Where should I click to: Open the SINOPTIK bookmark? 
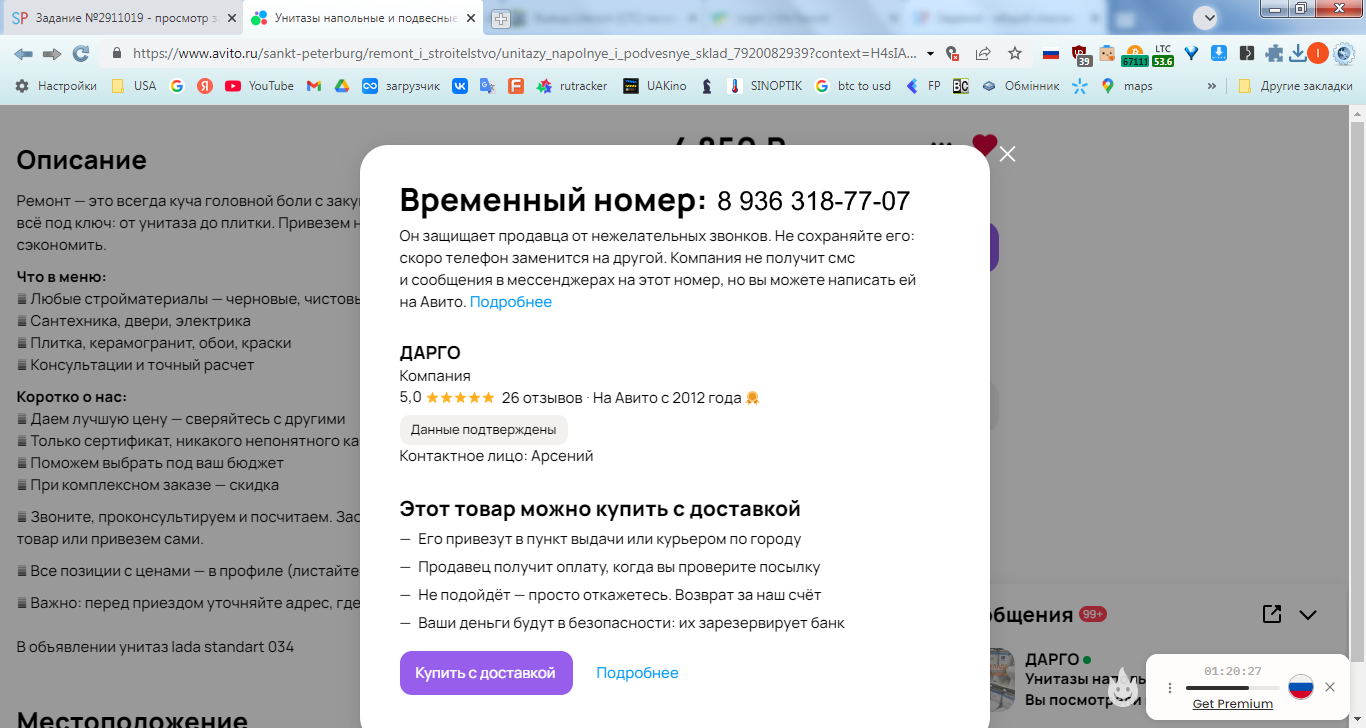pos(766,86)
